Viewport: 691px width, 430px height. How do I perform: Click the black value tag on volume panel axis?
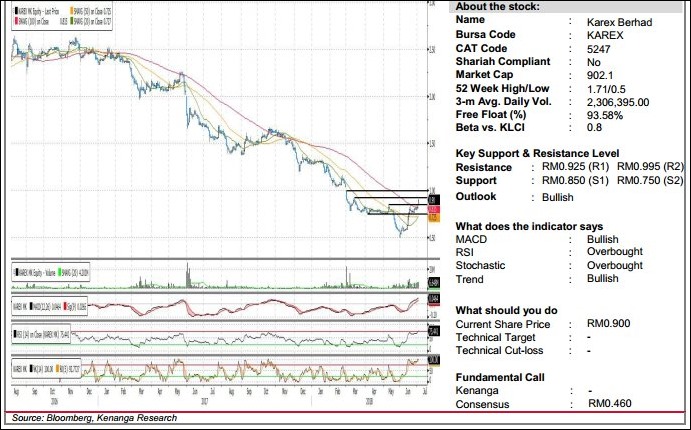pos(434,283)
